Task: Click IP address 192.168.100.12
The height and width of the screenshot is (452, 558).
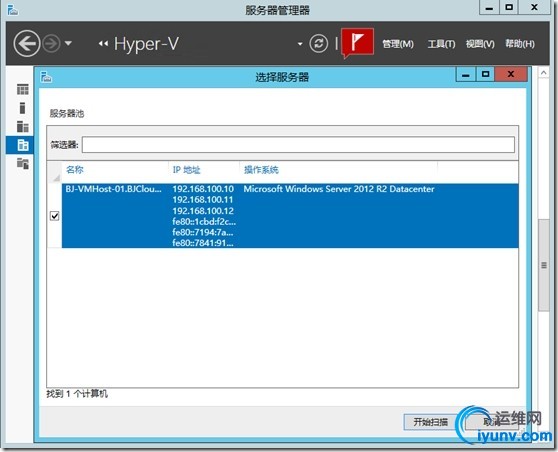Action: point(203,211)
